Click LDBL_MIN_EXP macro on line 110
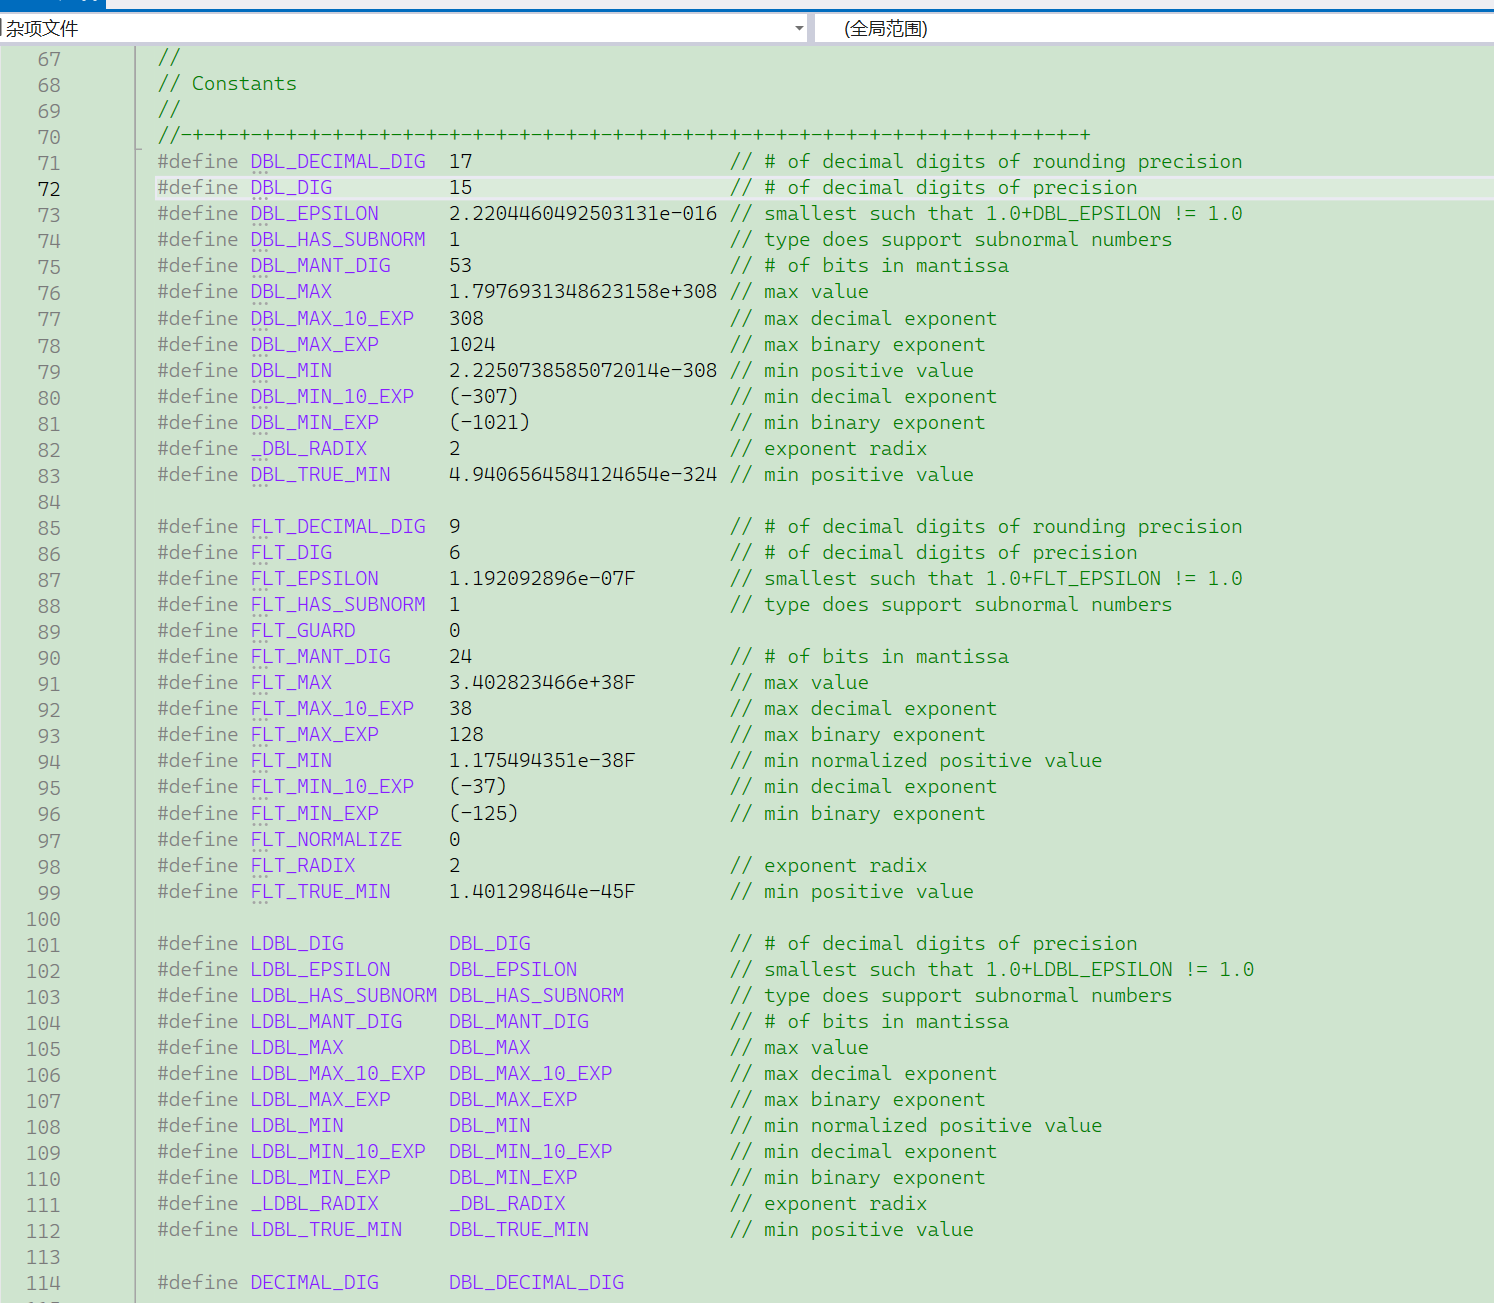Viewport: 1494px width, 1303px height. click(321, 1177)
